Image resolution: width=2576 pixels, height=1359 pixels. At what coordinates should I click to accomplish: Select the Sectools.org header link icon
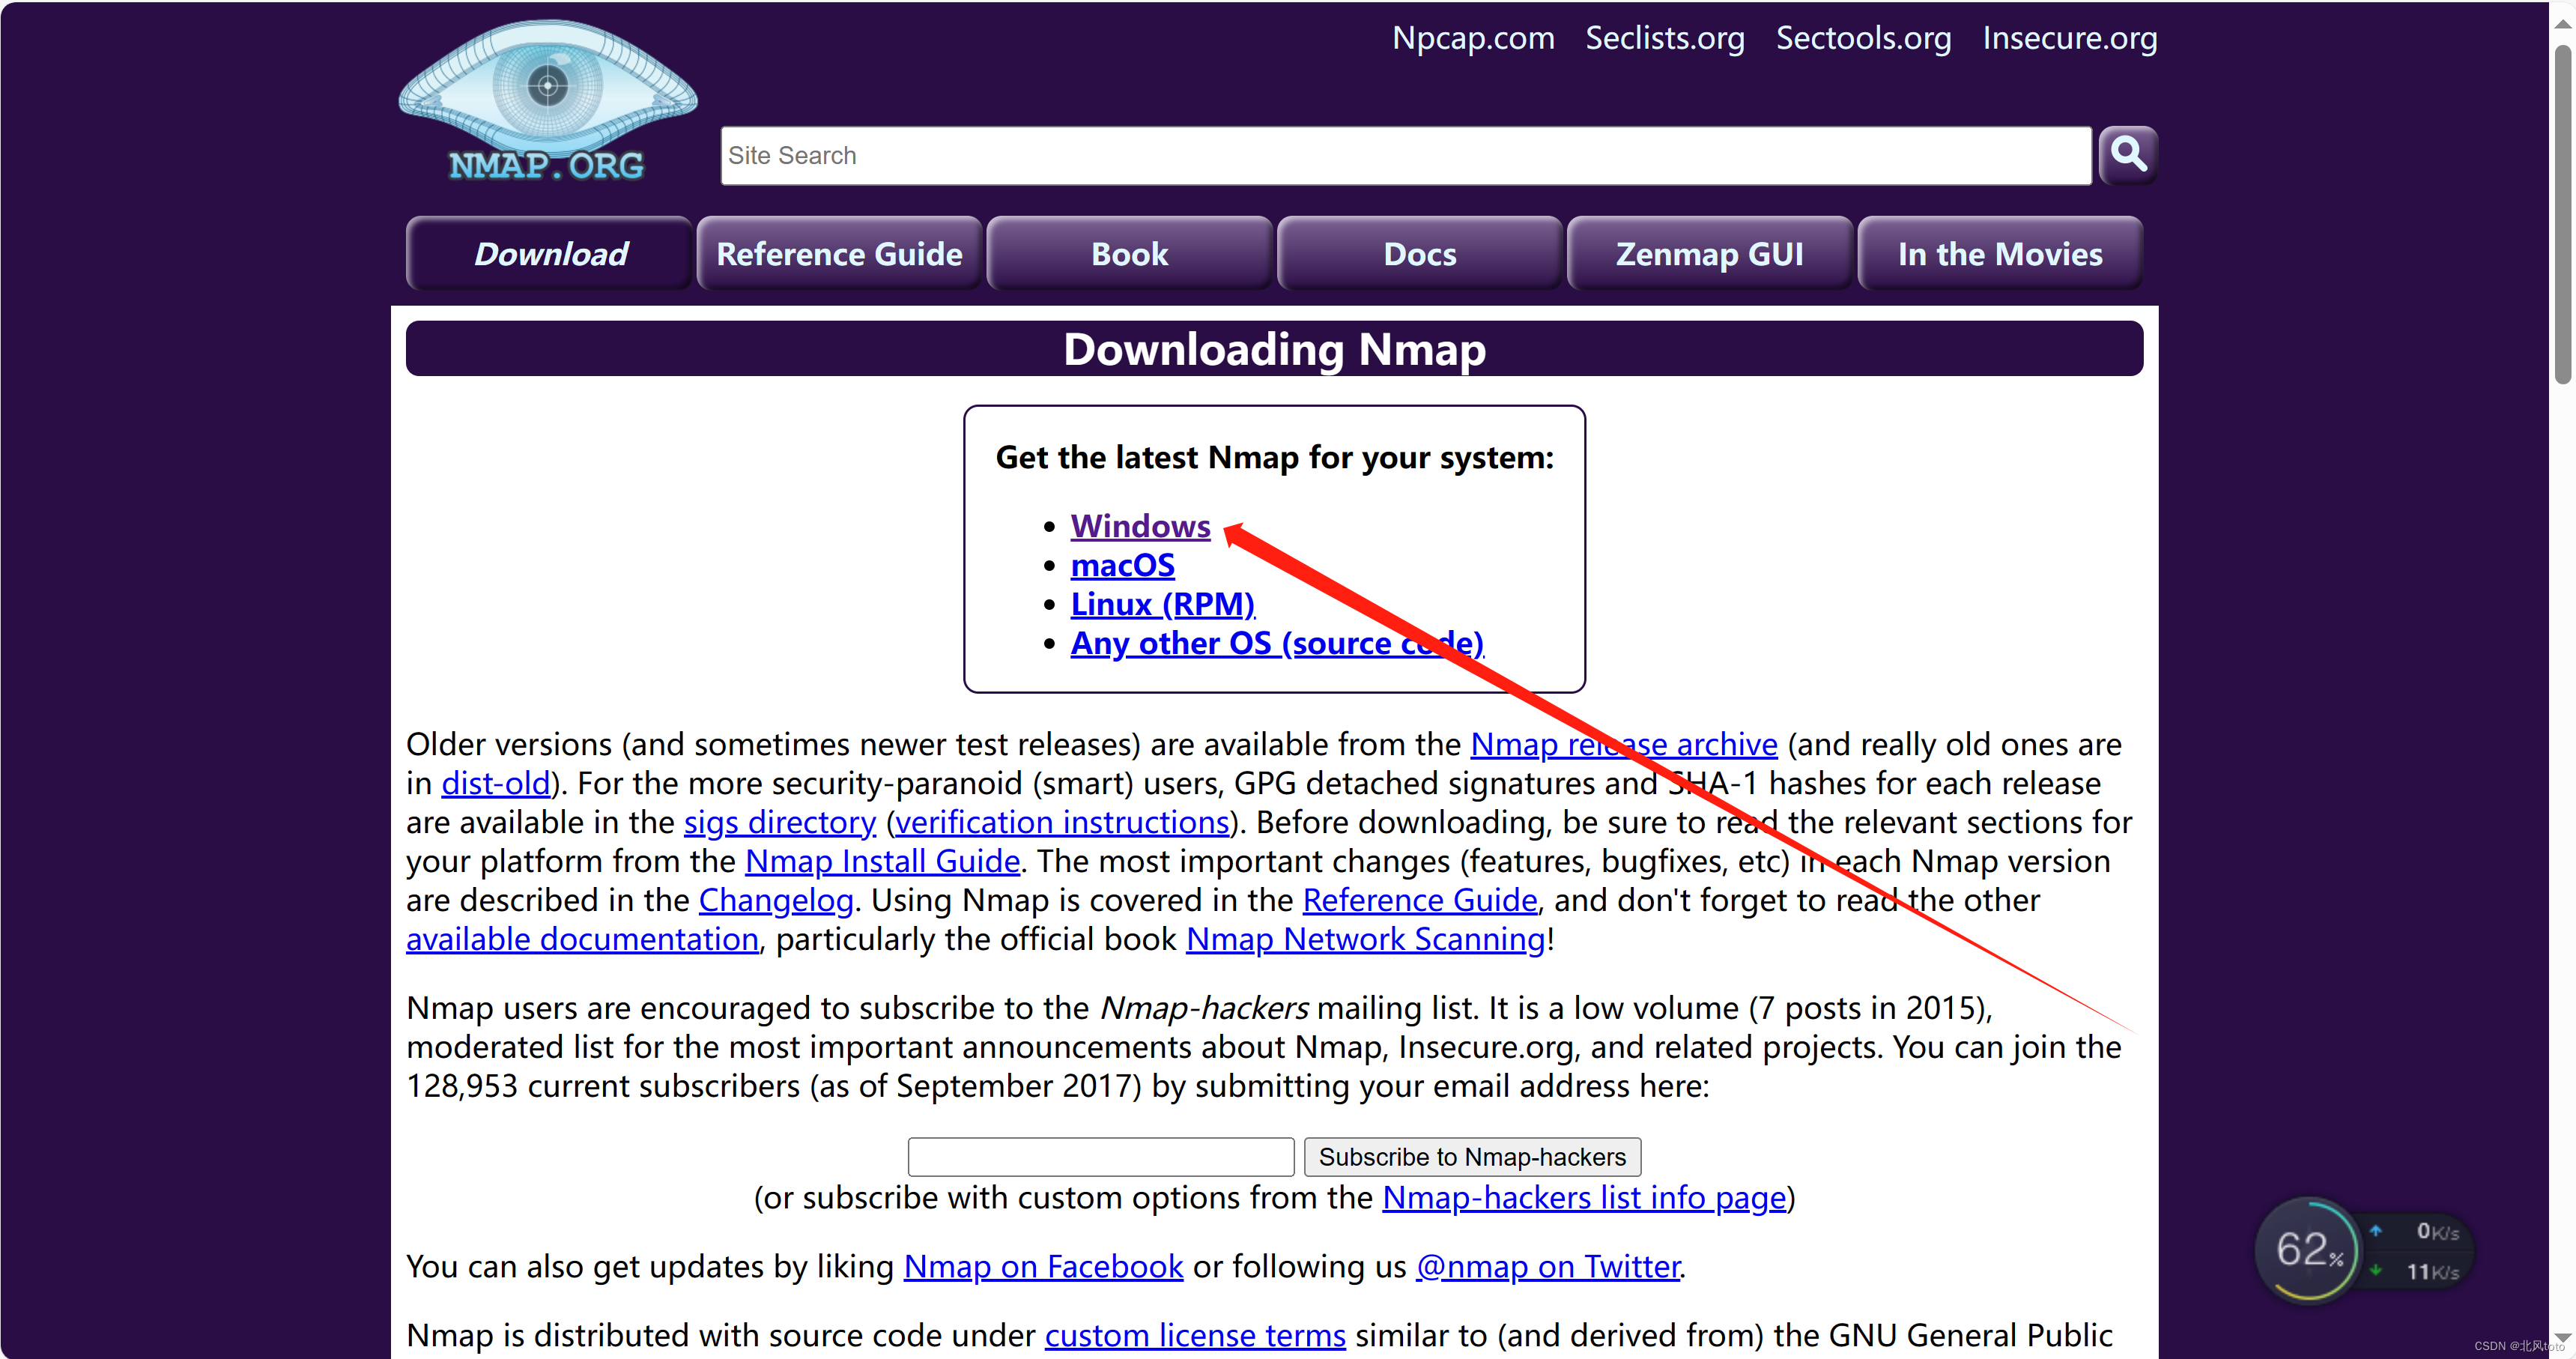(x=1862, y=37)
